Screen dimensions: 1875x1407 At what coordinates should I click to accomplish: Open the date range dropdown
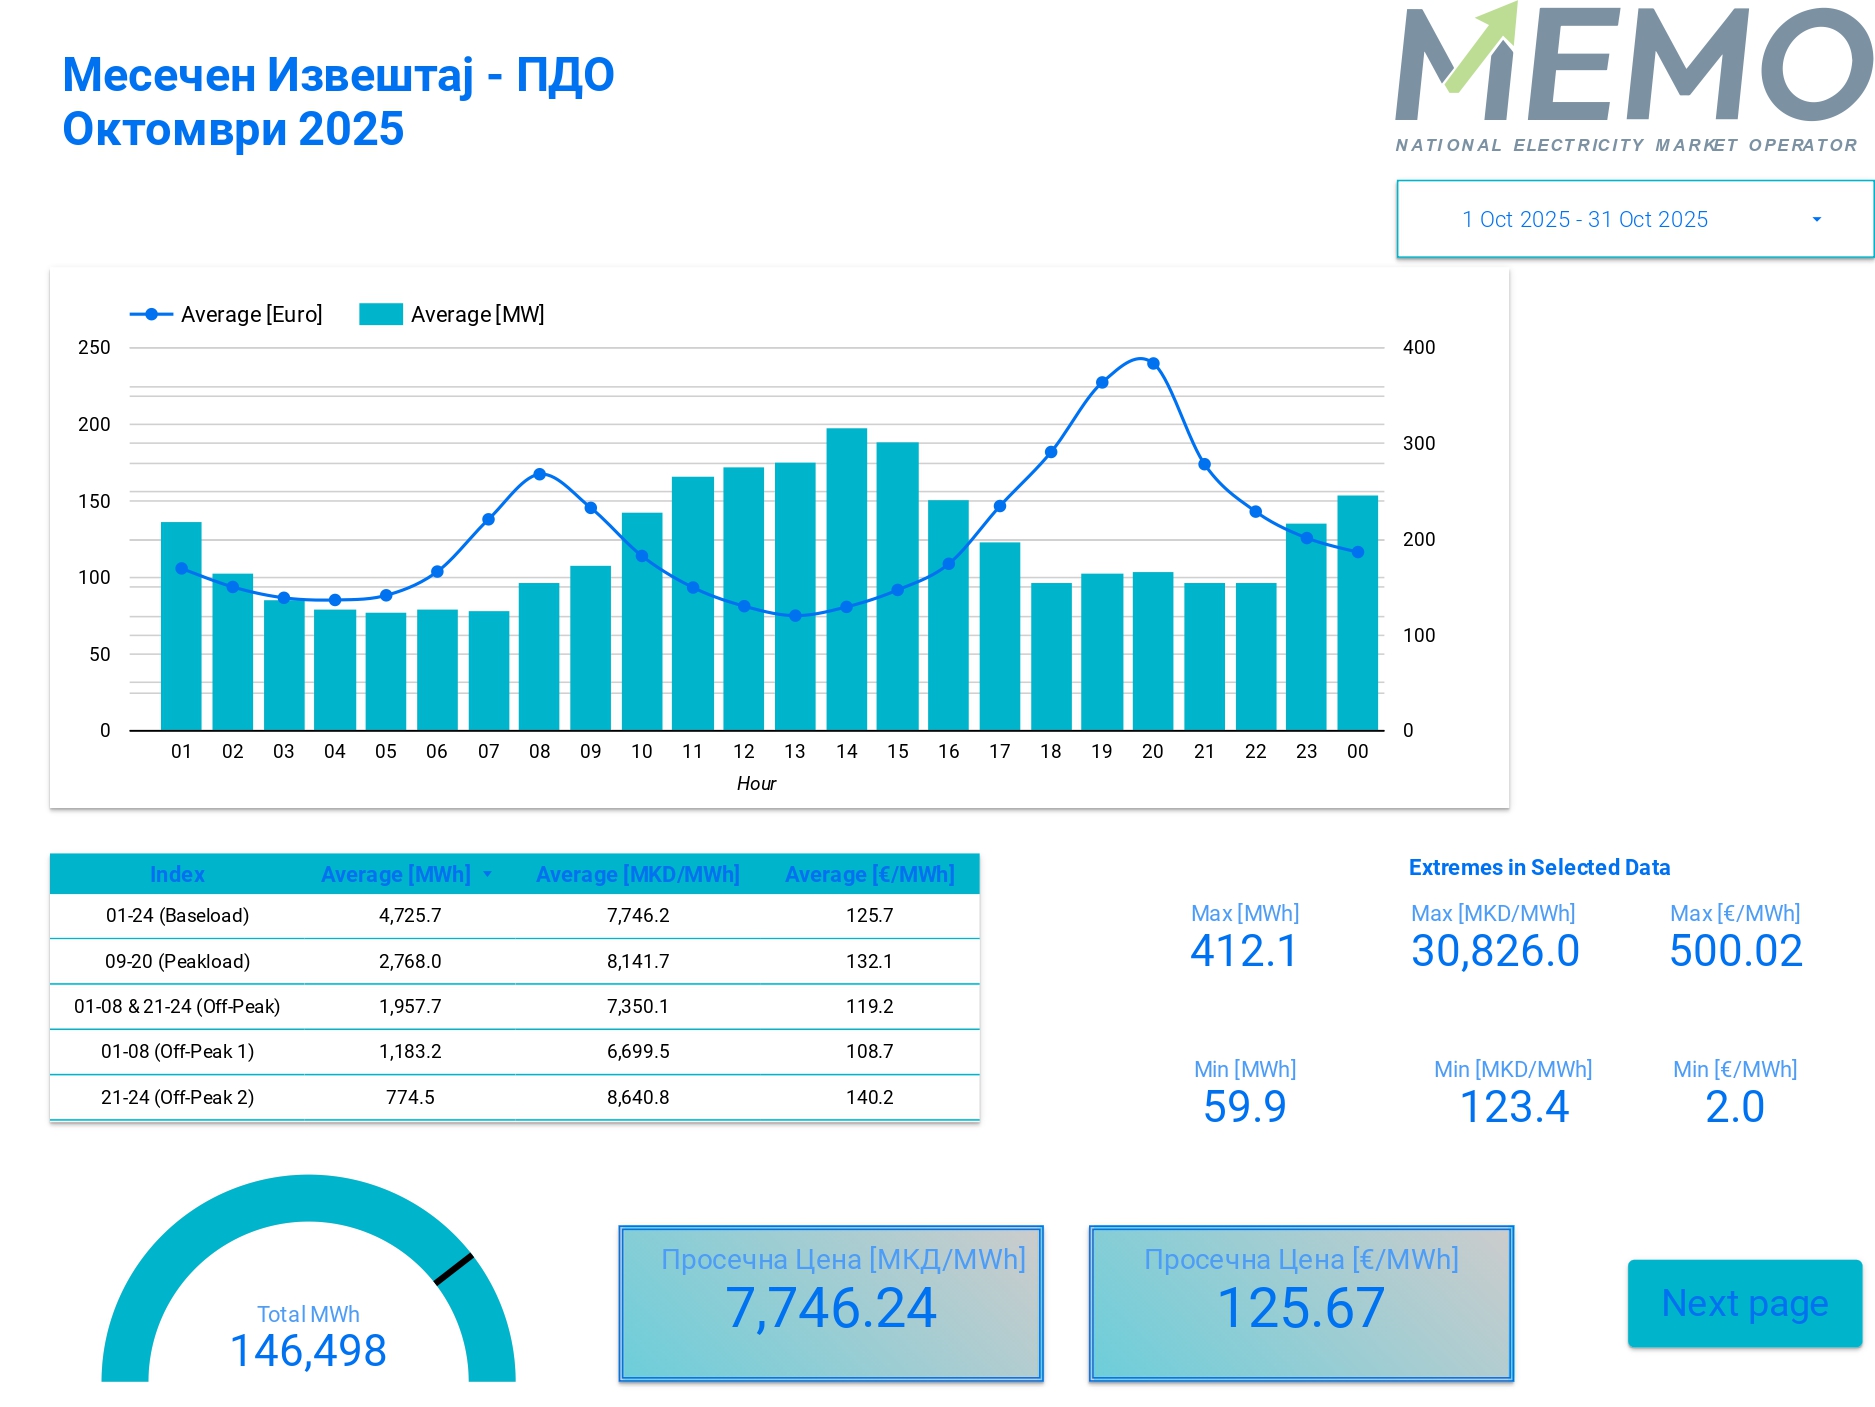click(x=1585, y=219)
